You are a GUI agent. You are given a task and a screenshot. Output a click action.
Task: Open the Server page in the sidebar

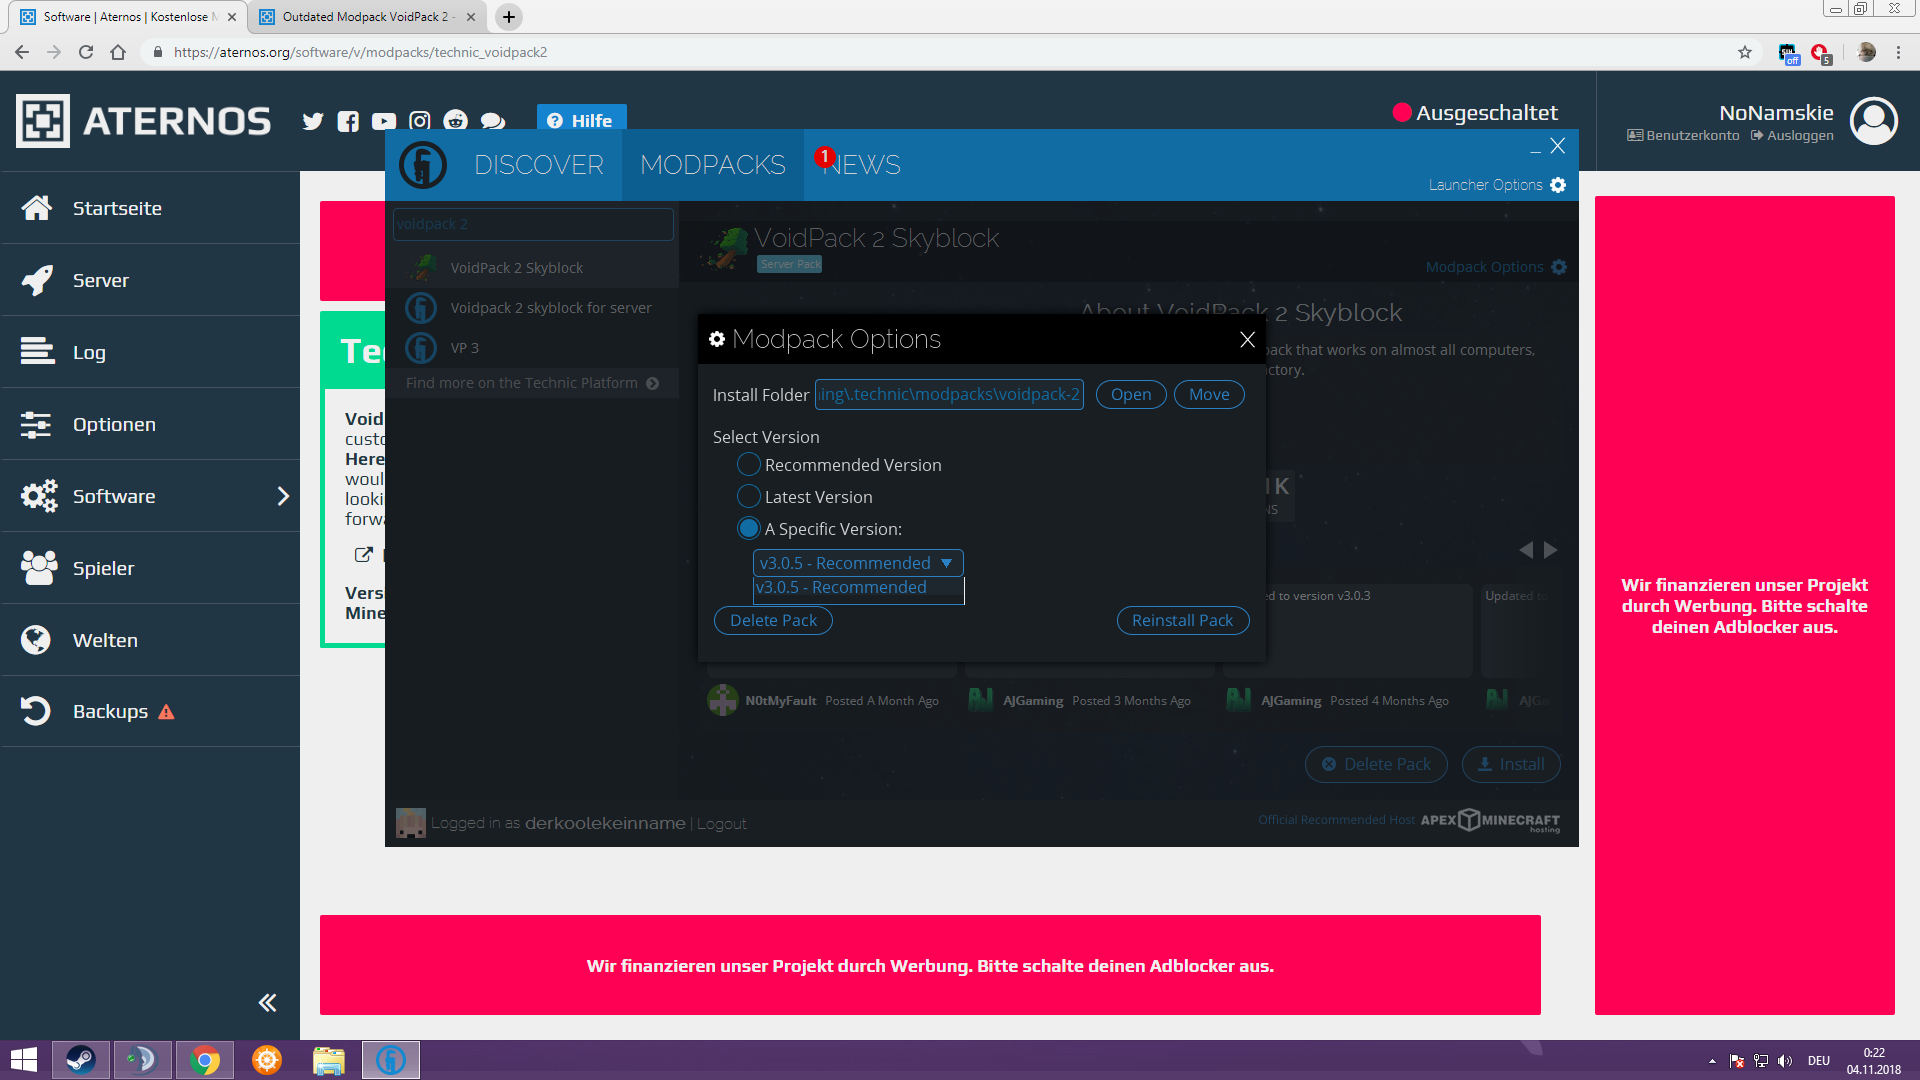[150, 280]
